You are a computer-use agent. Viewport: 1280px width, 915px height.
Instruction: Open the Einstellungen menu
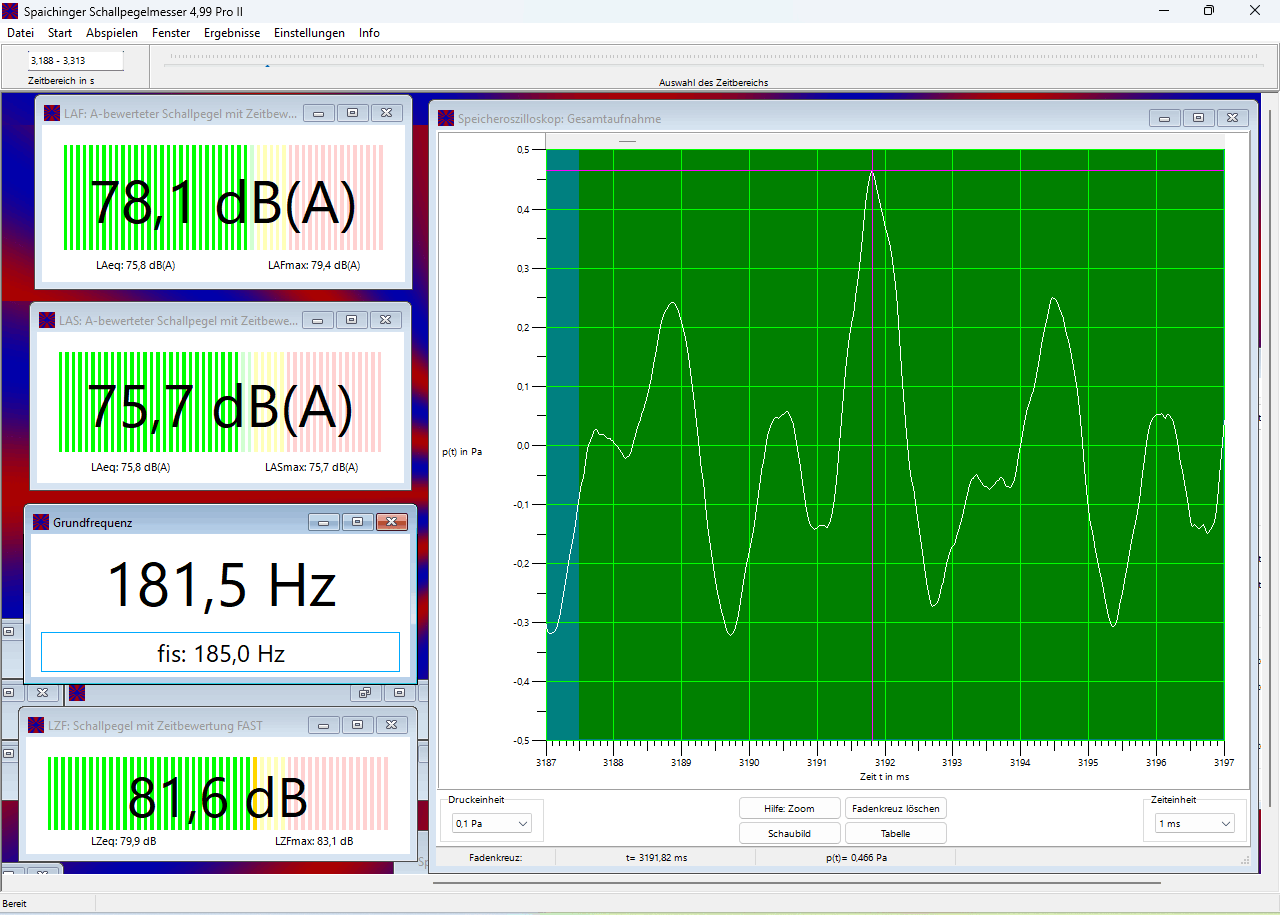tap(309, 33)
